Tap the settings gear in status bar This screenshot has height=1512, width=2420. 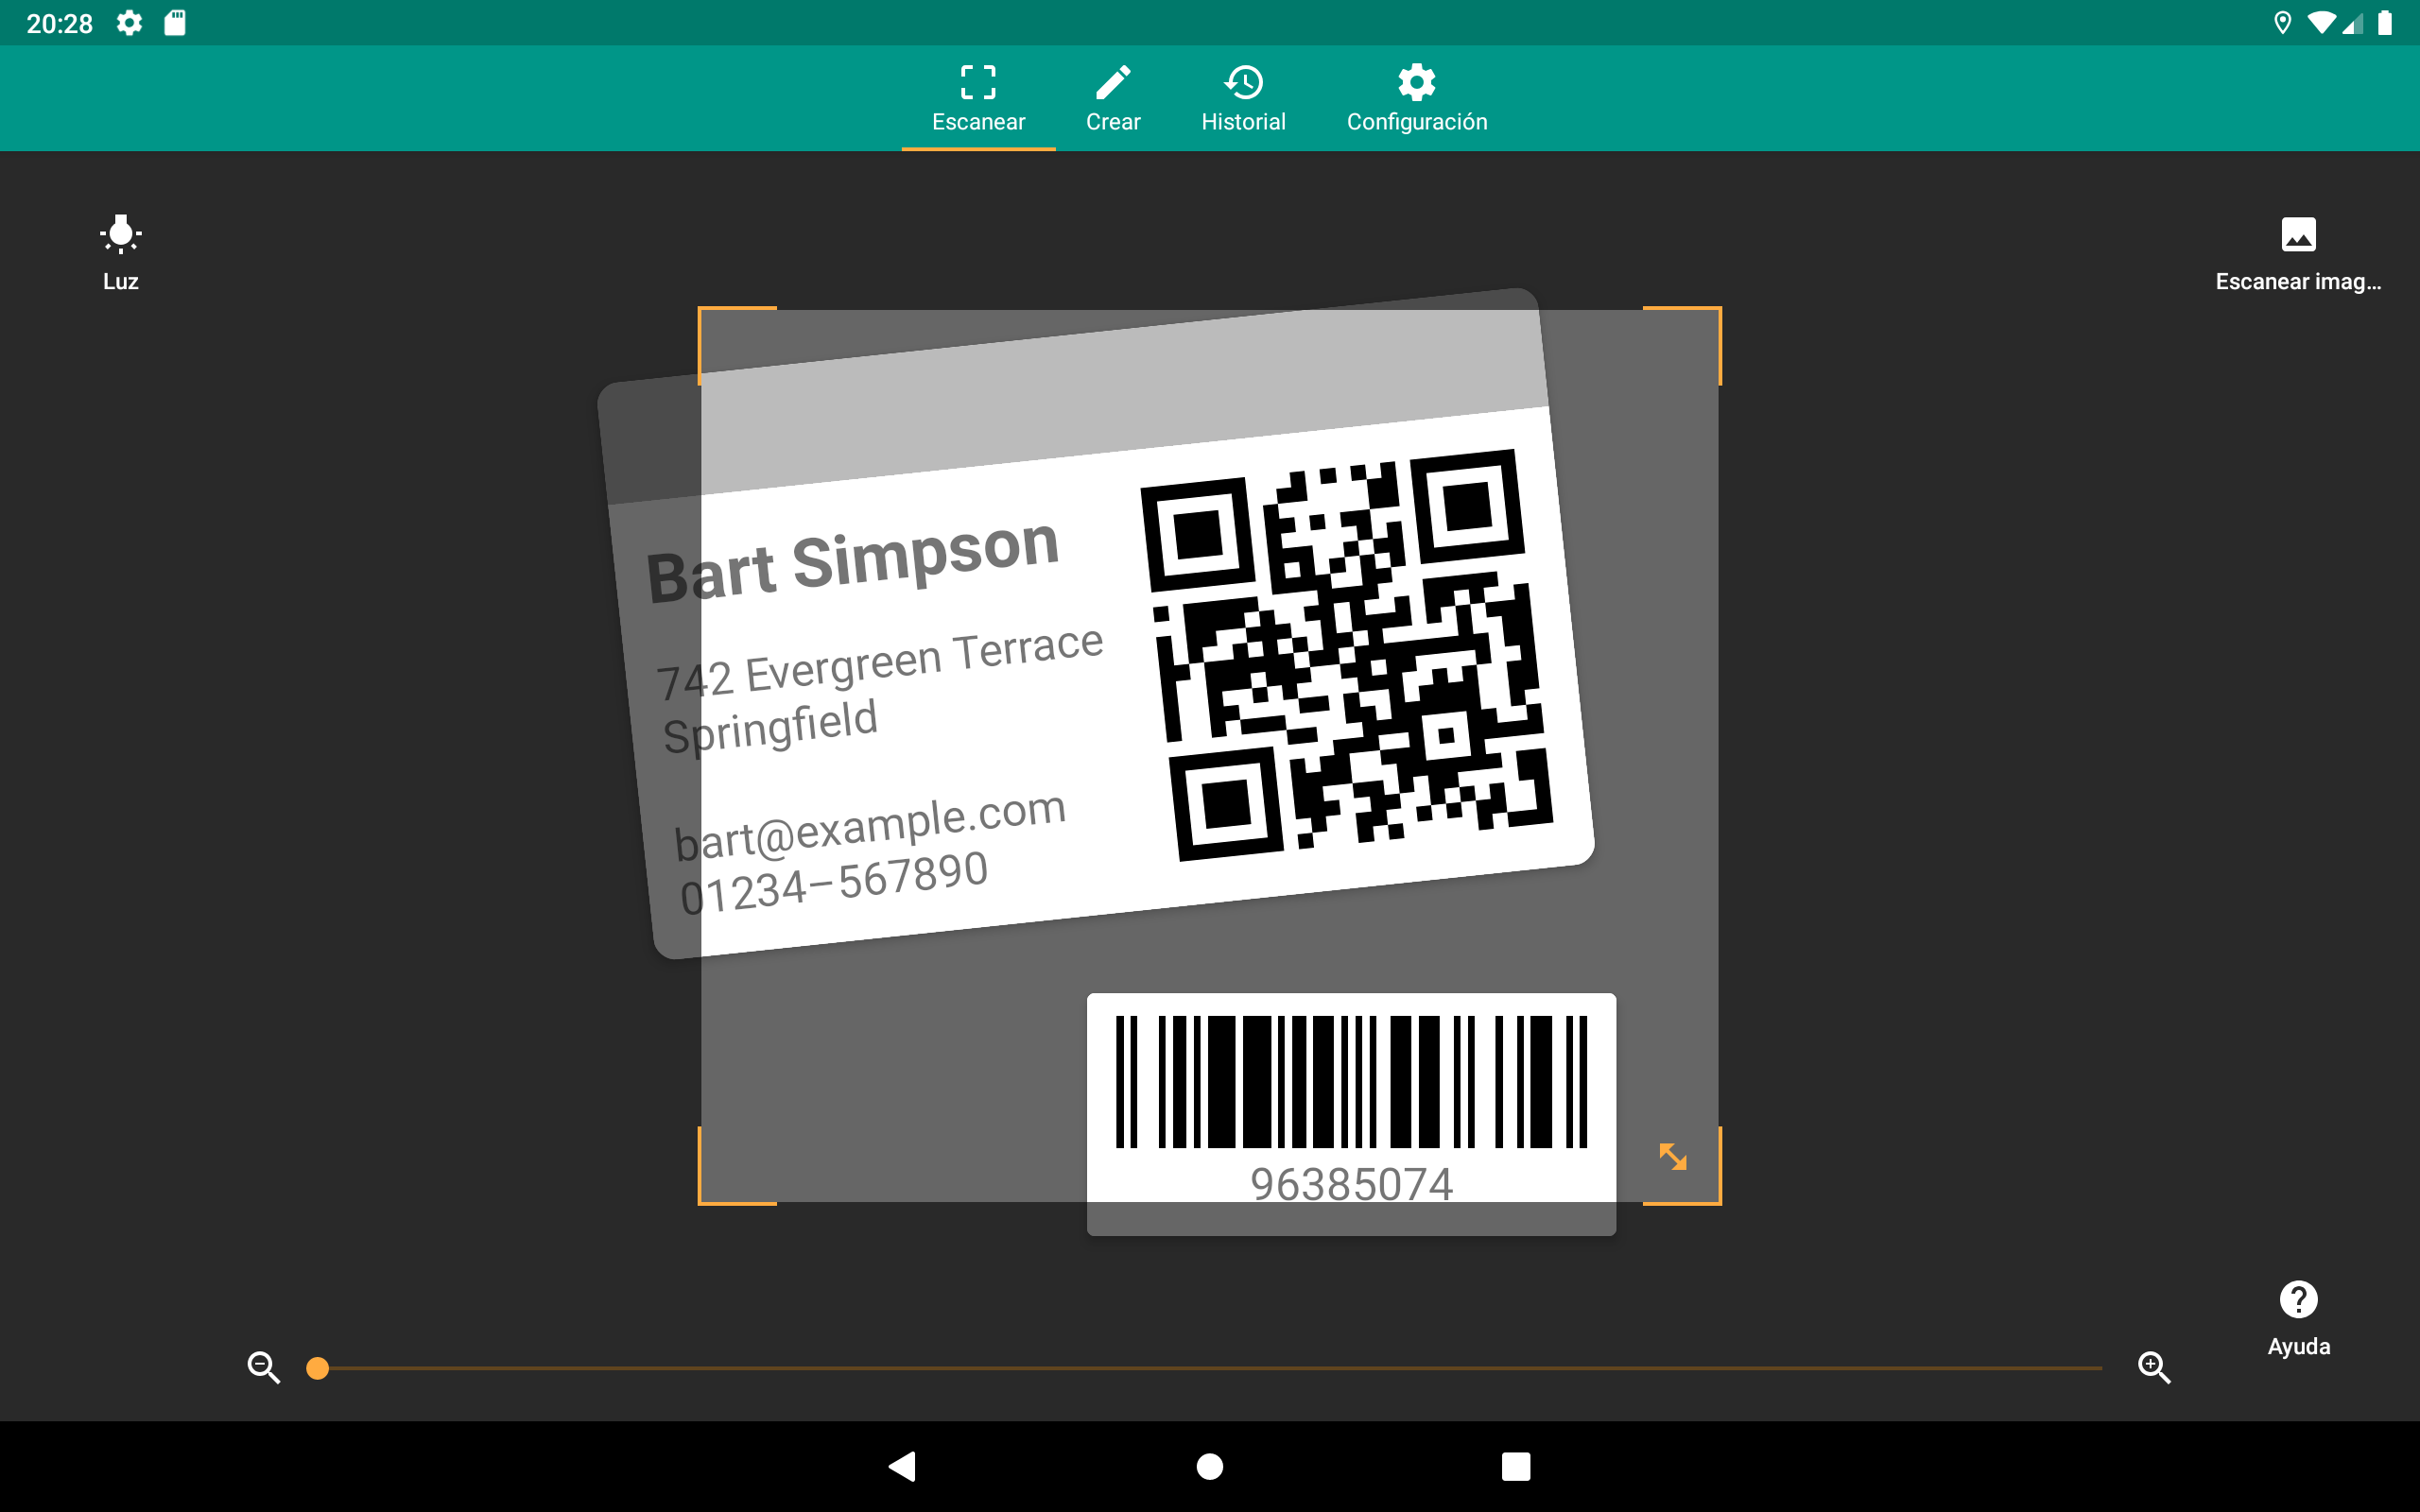[129, 23]
